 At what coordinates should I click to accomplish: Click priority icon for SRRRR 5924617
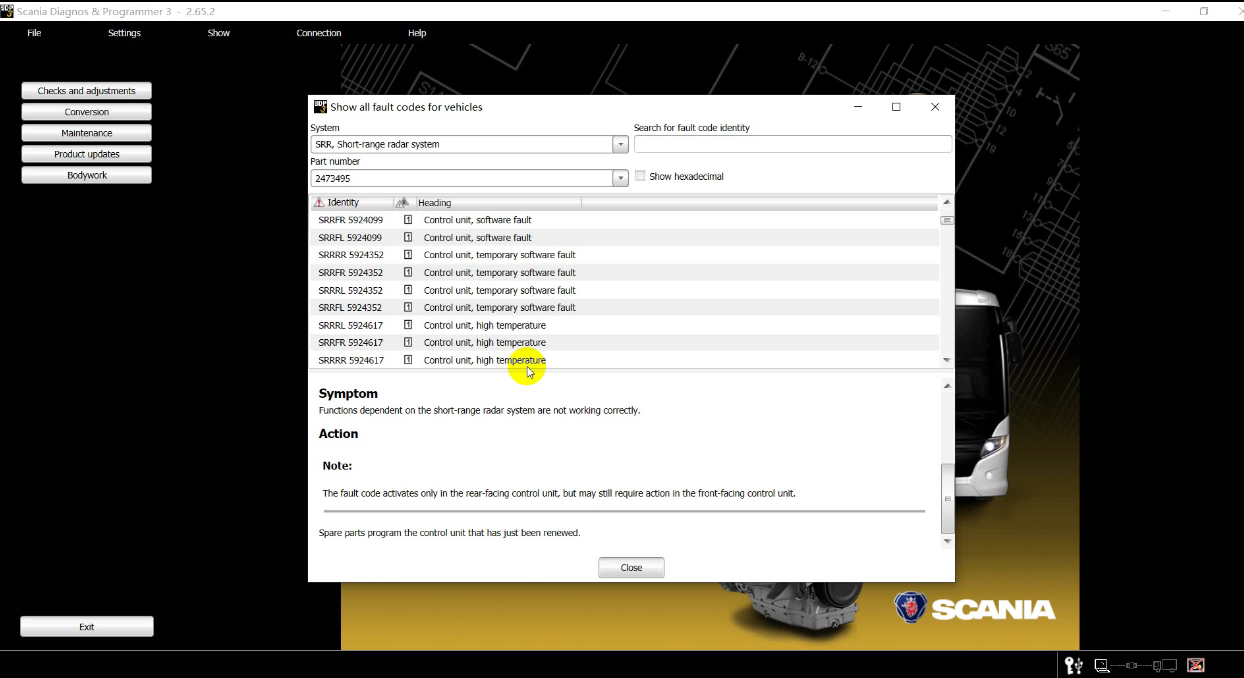(x=408, y=360)
